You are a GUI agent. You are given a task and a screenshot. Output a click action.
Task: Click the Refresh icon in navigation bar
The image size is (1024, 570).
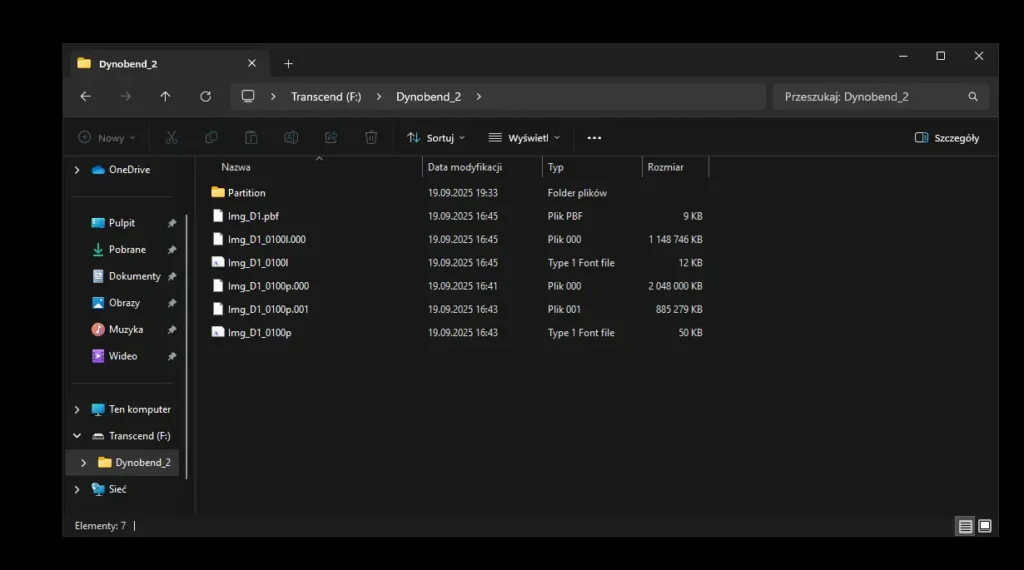coord(205,97)
